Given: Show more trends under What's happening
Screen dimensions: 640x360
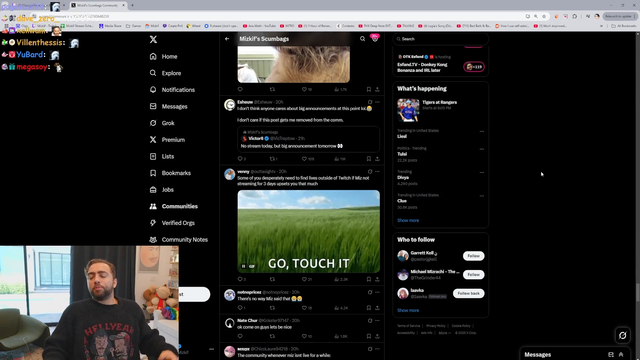Looking at the screenshot, I should pyautogui.click(x=408, y=220).
